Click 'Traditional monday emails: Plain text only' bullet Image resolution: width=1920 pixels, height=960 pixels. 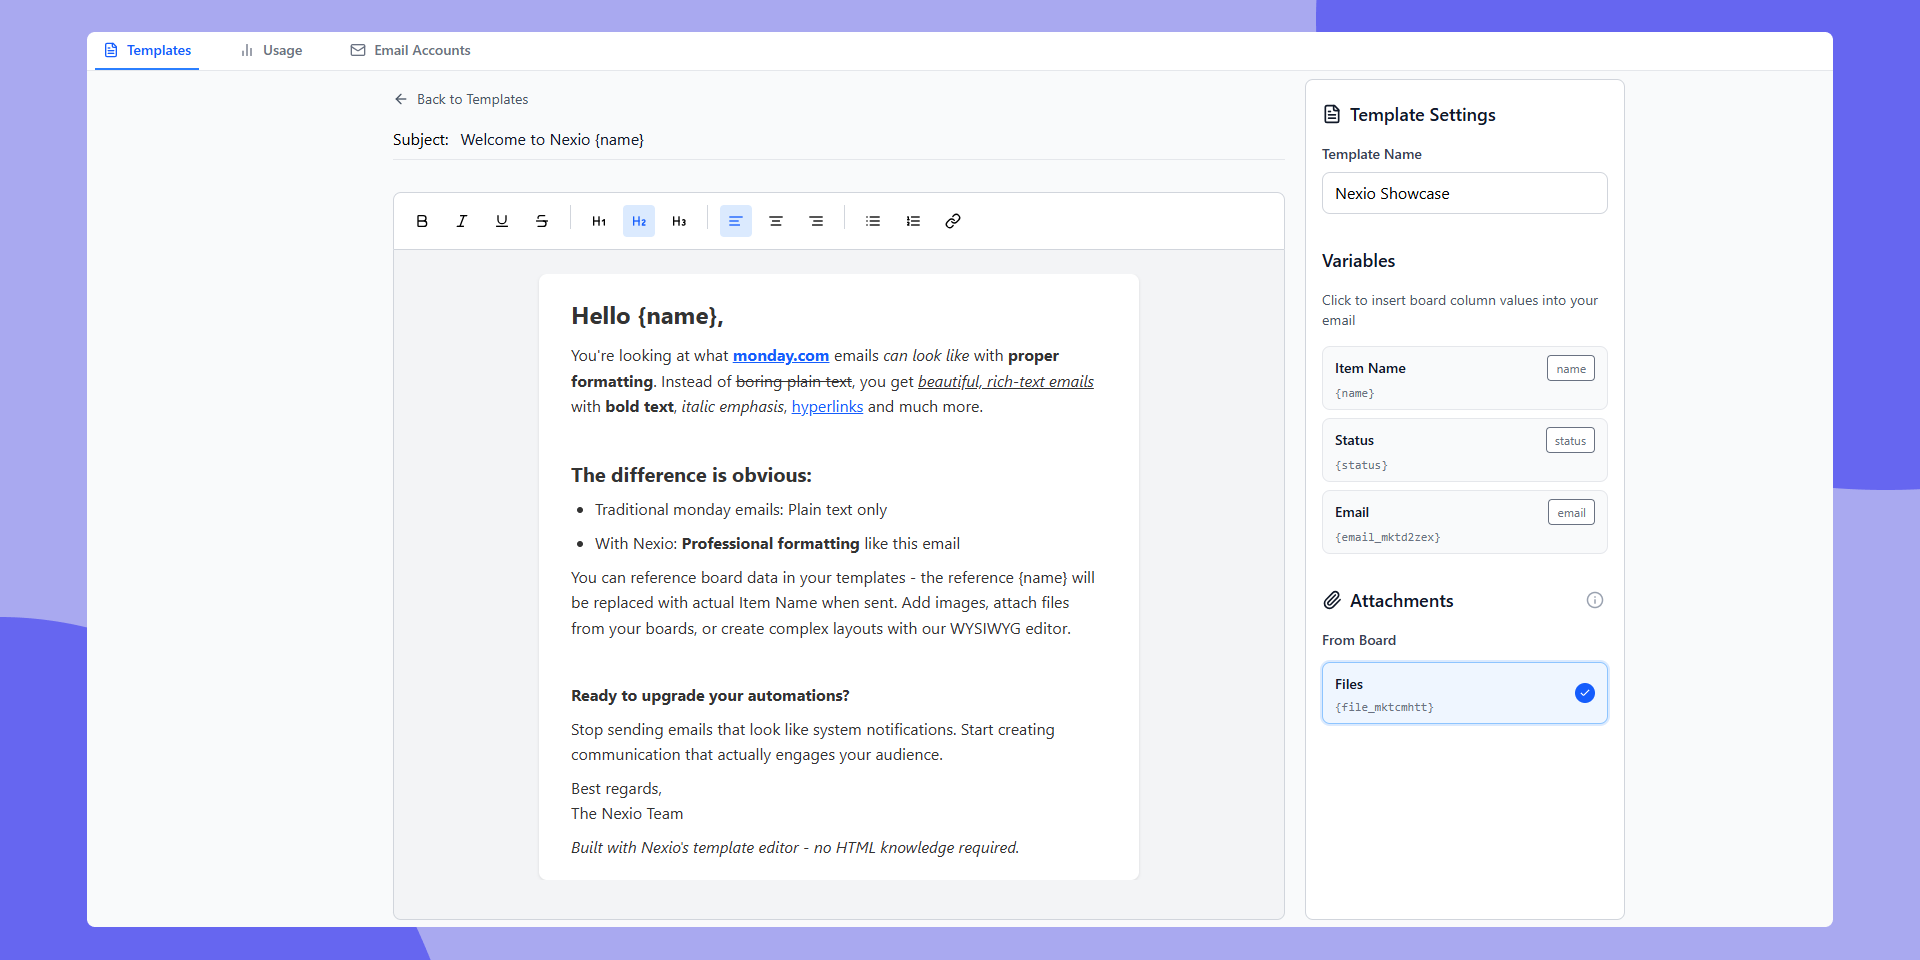tap(741, 510)
